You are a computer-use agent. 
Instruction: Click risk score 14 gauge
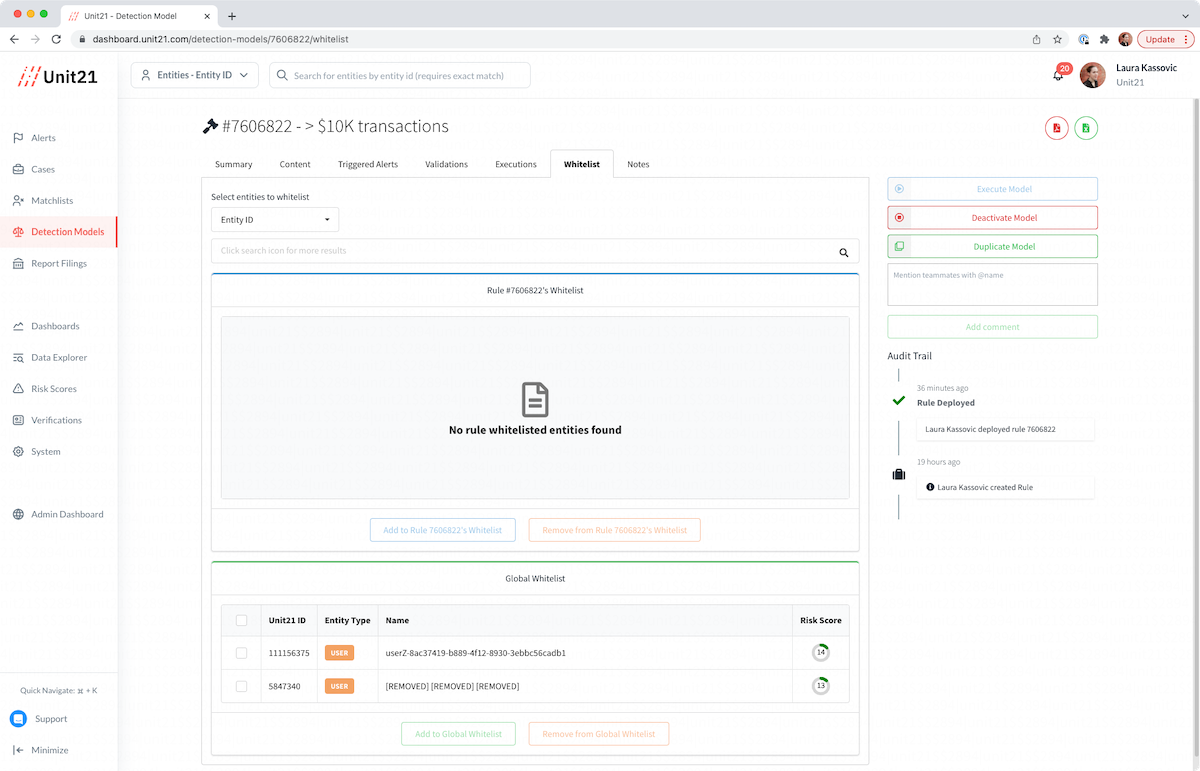(x=821, y=653)
